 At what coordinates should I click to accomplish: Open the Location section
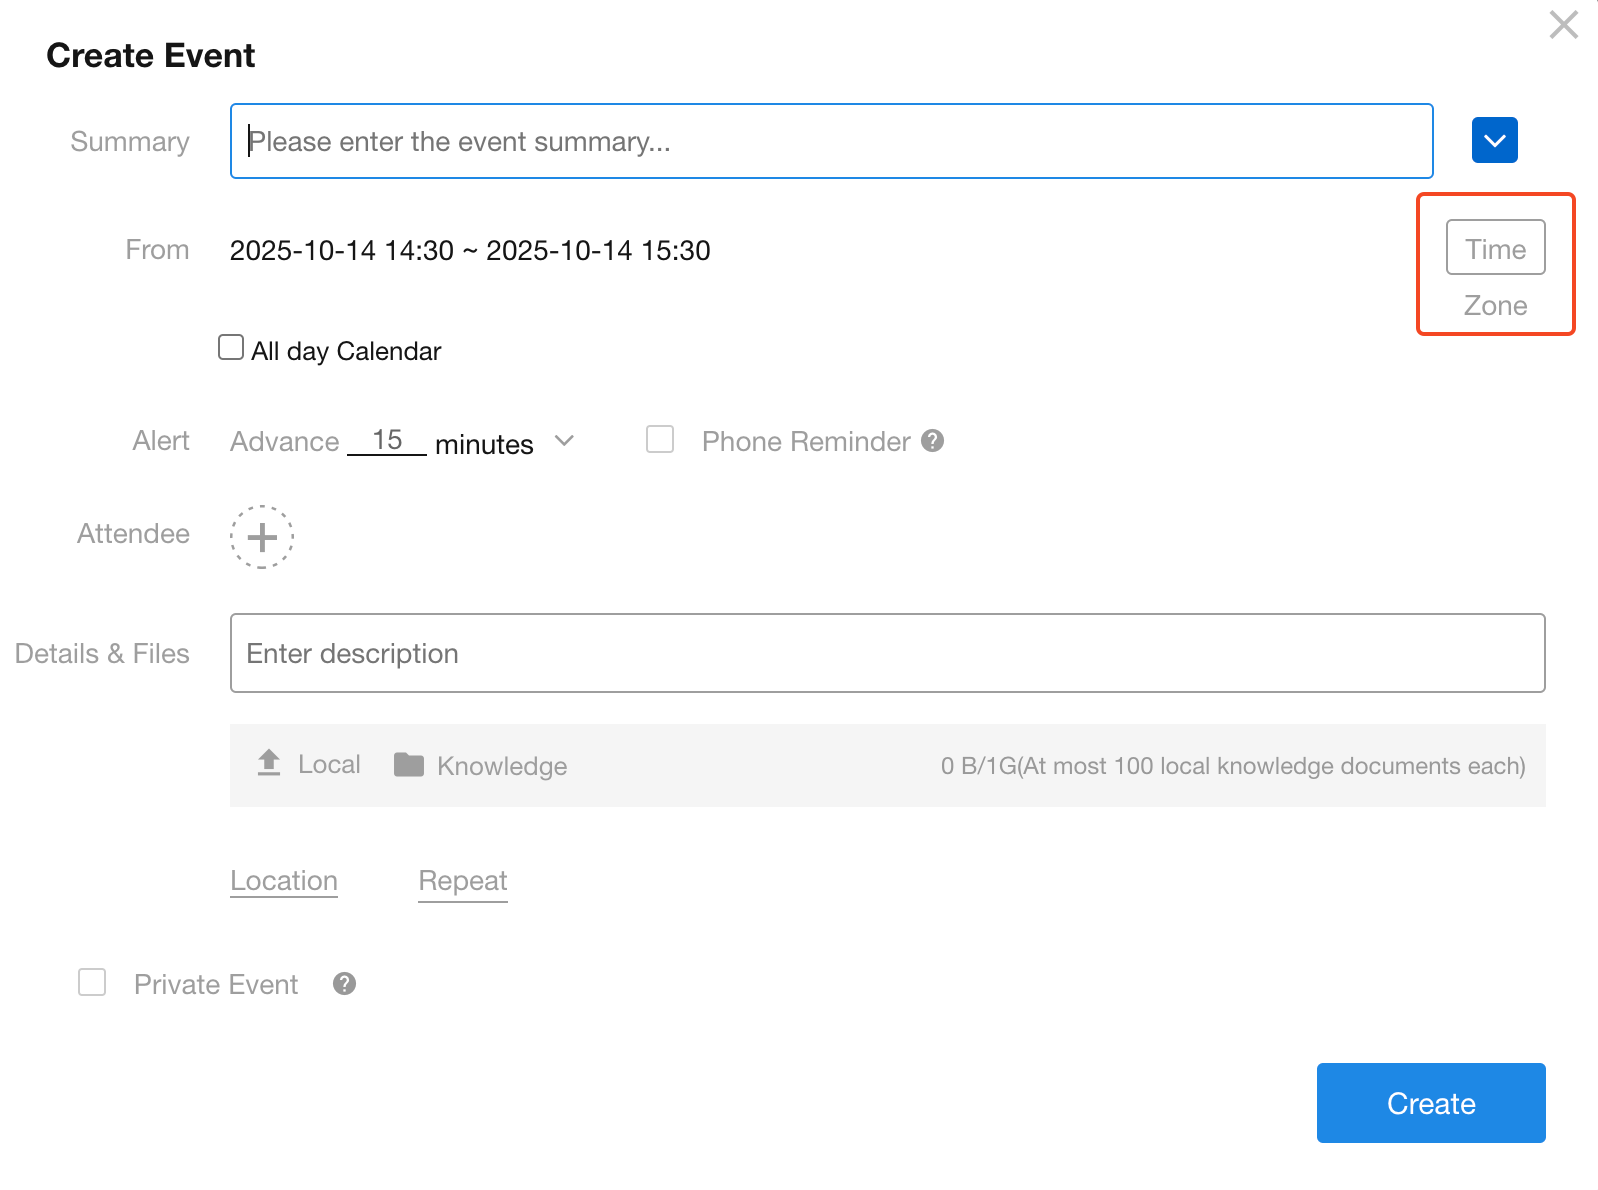(284, 881)
